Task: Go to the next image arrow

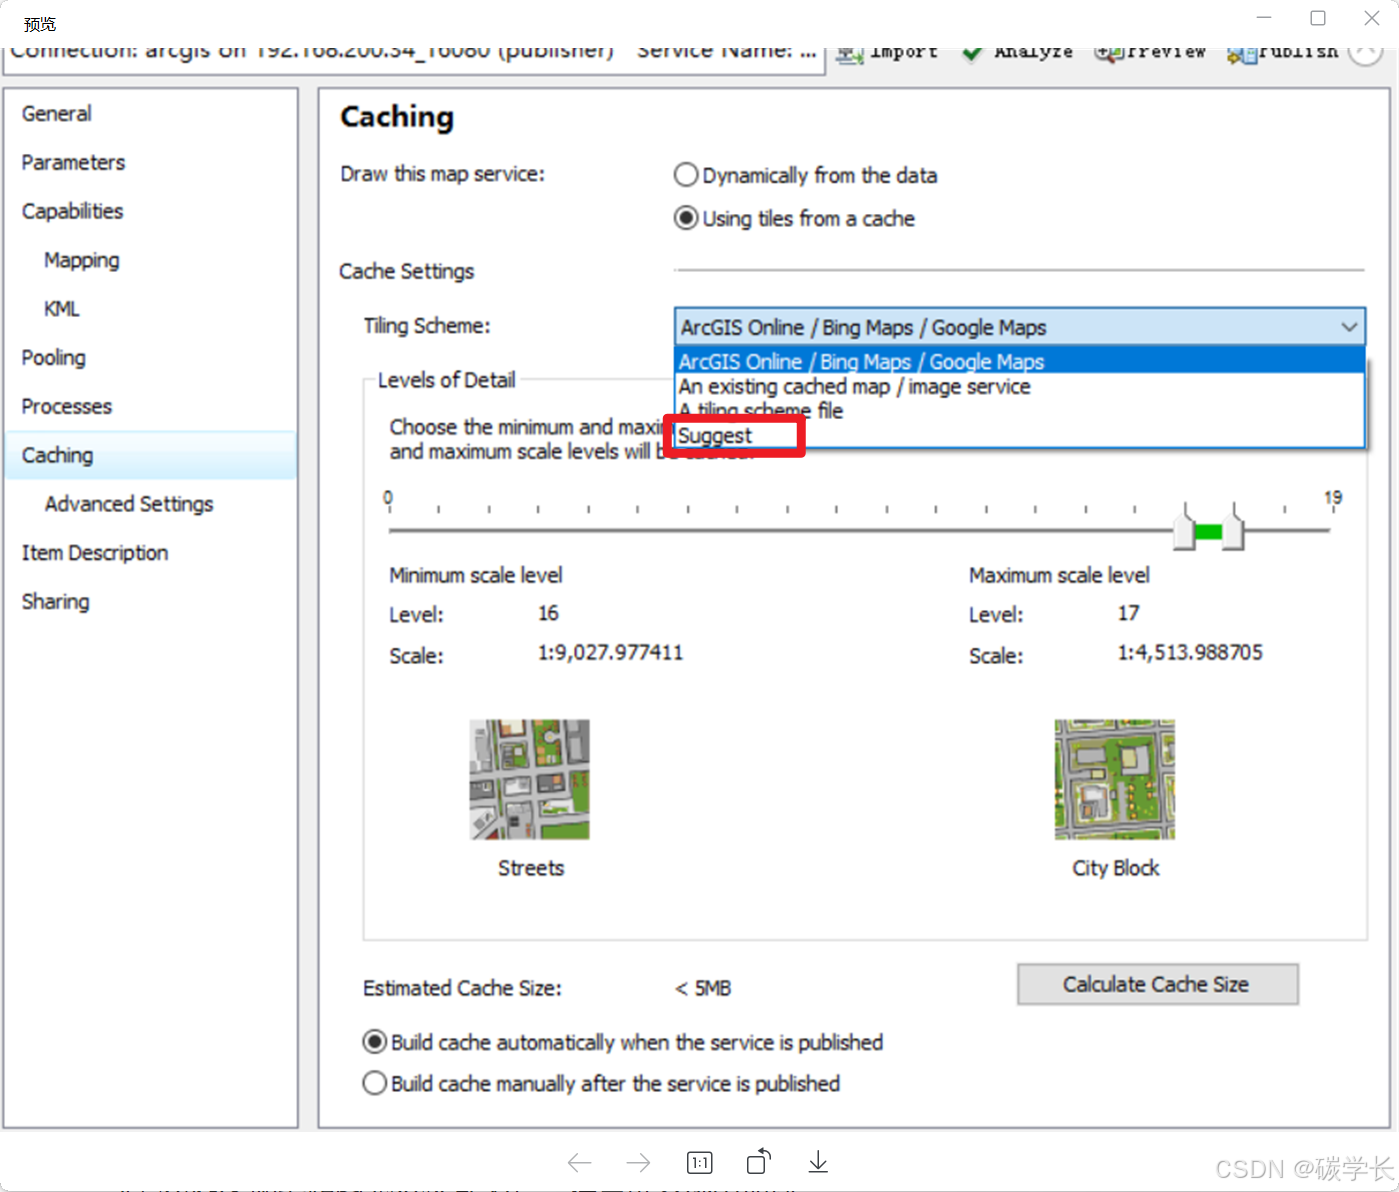Action: tap(638, 1162)
